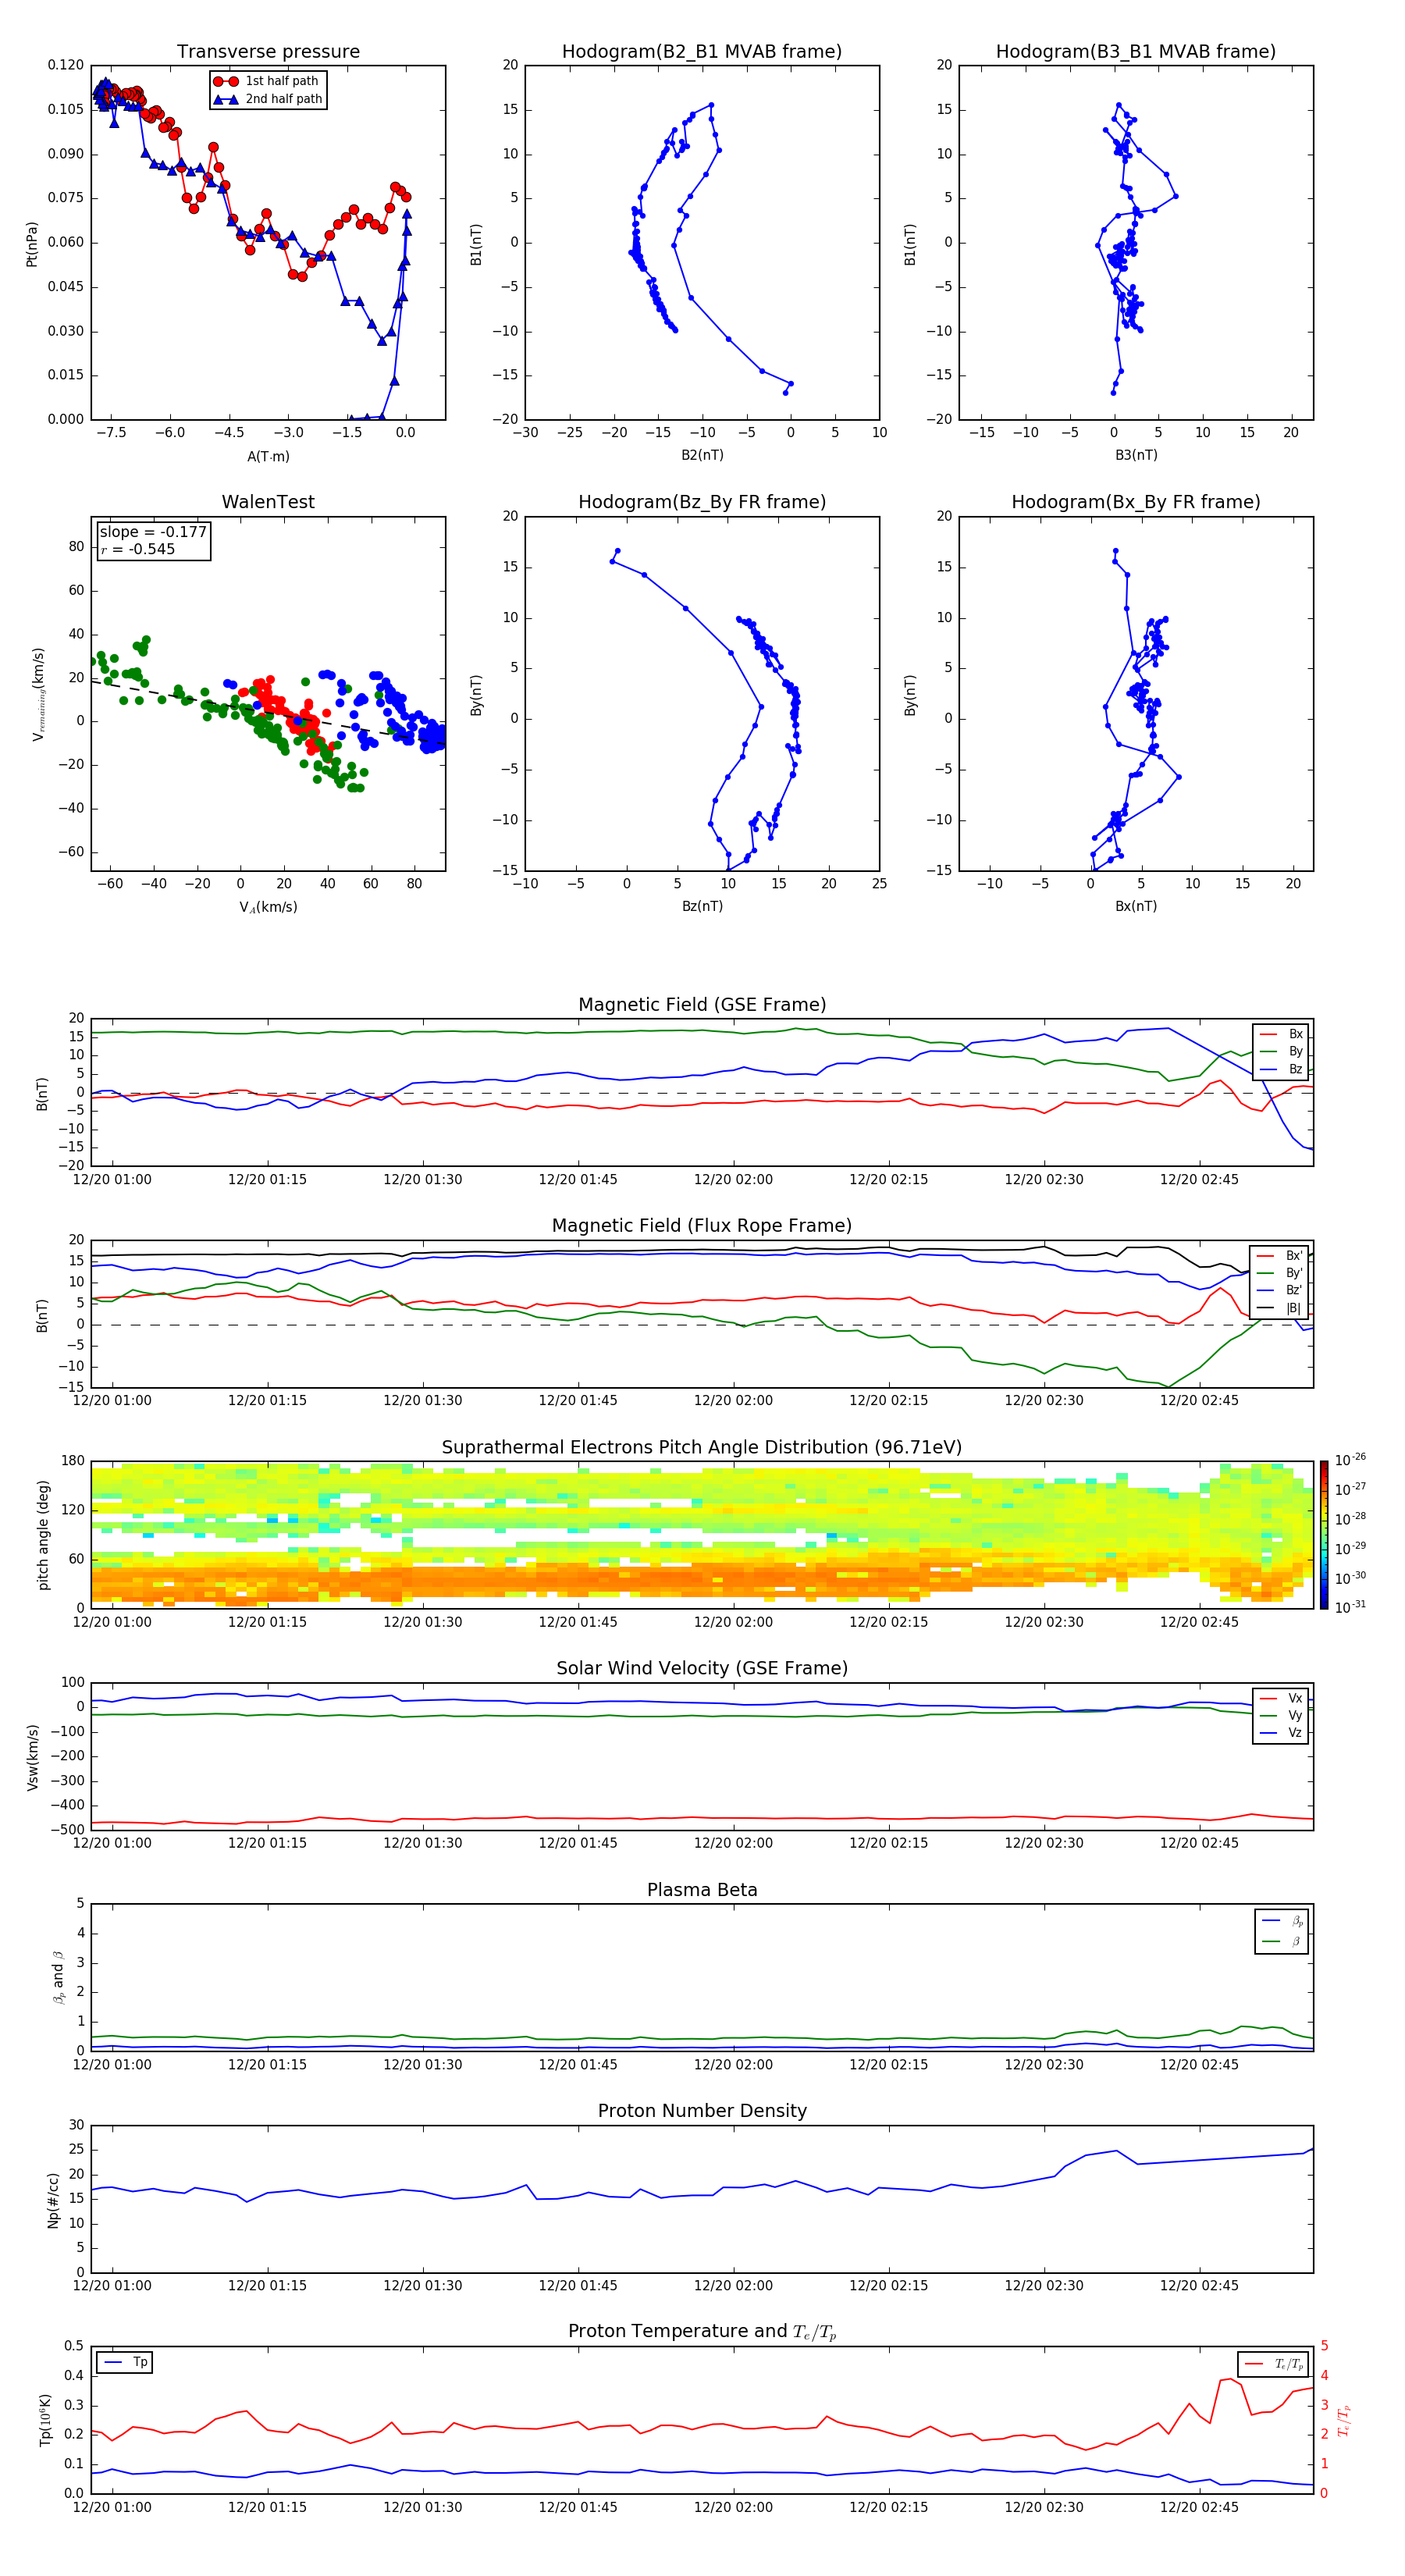Click the "Hodogram(Bx_By FR frame)" title
The height and width of the screenshot is (2576, 1405).
click(1136, 502)
